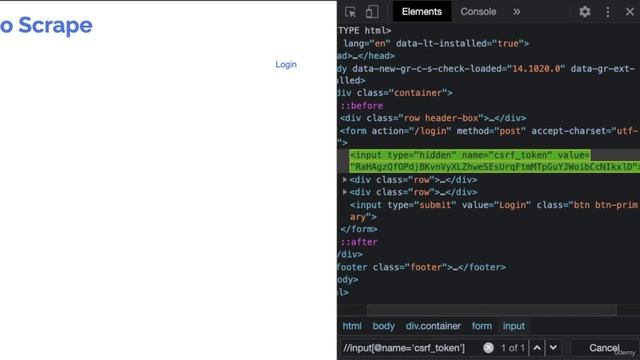The height and width of the screenshot is (360, 640).
Task: Select the div row header-box node
Action: (433, 118)
